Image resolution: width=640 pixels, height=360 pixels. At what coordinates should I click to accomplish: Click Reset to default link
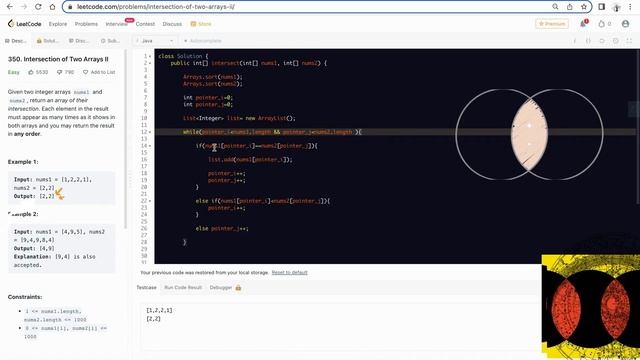pos(289,273)
